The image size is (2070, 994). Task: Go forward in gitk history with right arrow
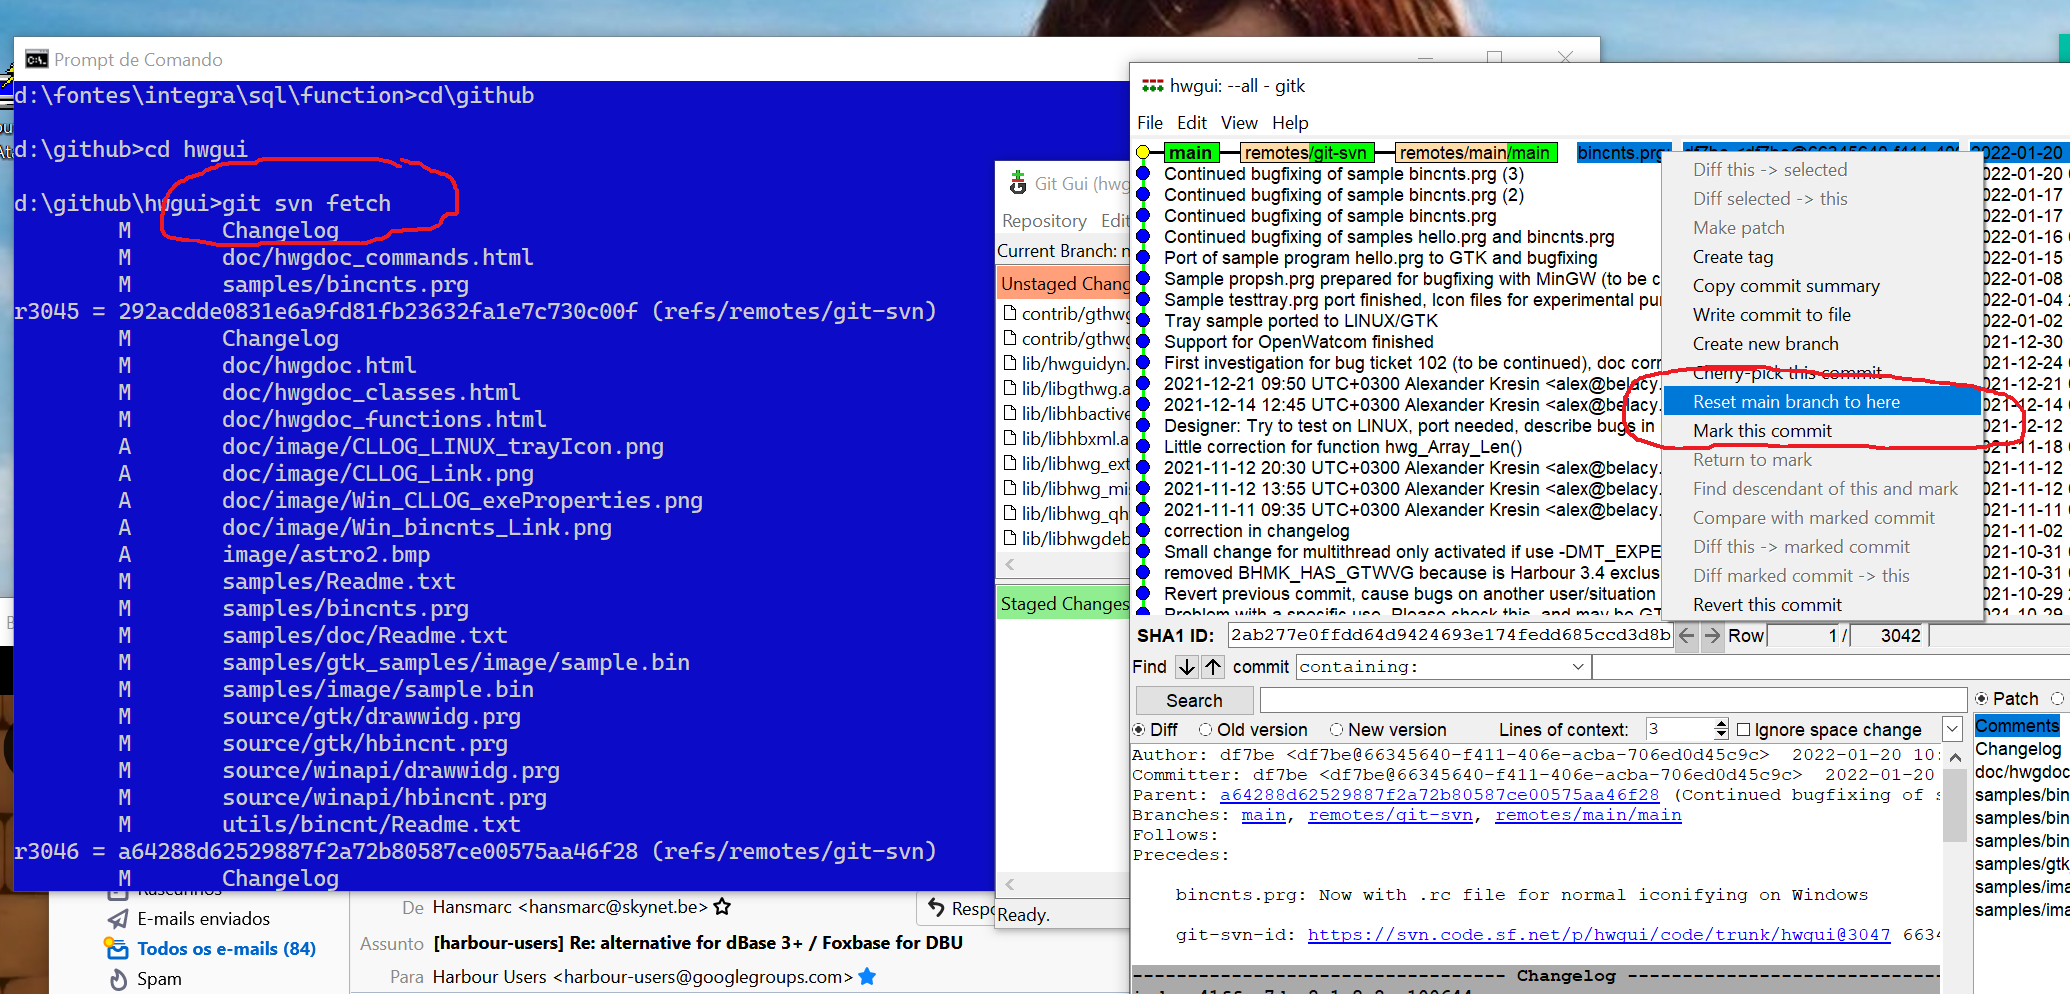[x=1713, y=635]
